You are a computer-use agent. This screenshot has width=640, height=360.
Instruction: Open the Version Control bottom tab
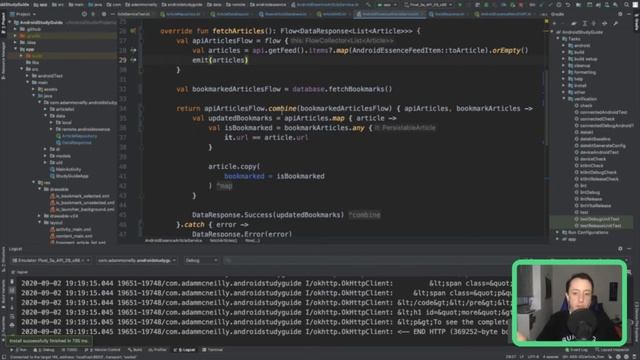coord(102,350)
